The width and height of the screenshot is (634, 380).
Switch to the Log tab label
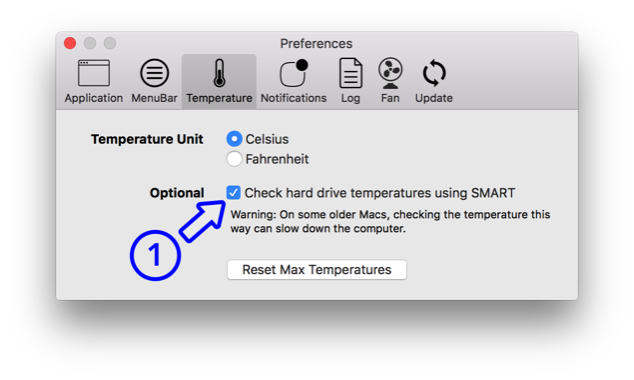pyautogui.click(x=350, y=98)
